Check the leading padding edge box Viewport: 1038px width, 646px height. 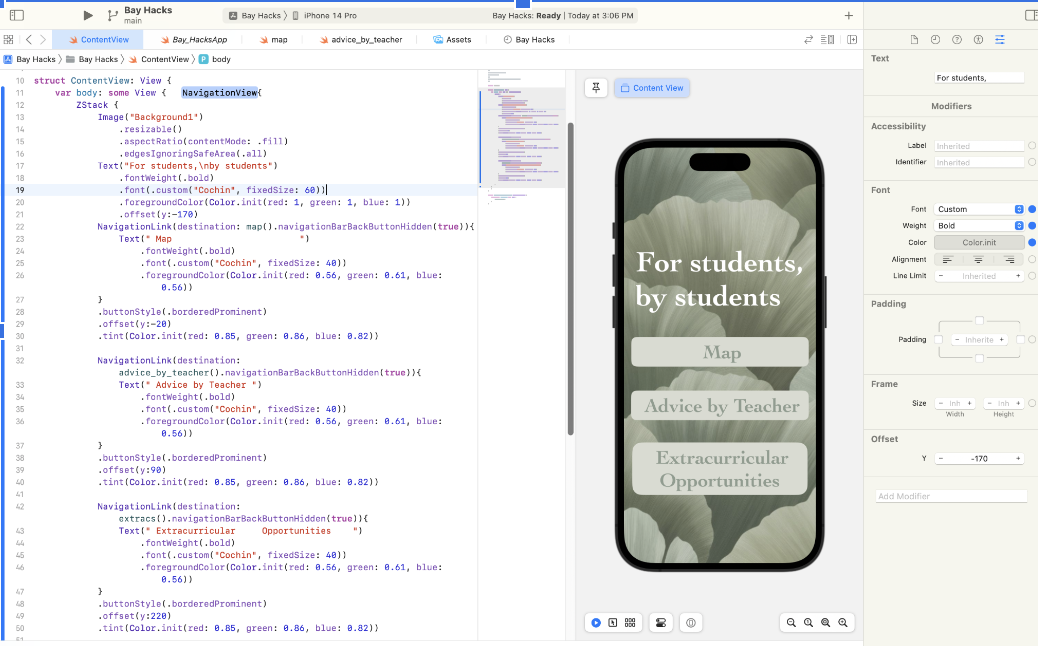pyautogui.click(x=938, y=340)
